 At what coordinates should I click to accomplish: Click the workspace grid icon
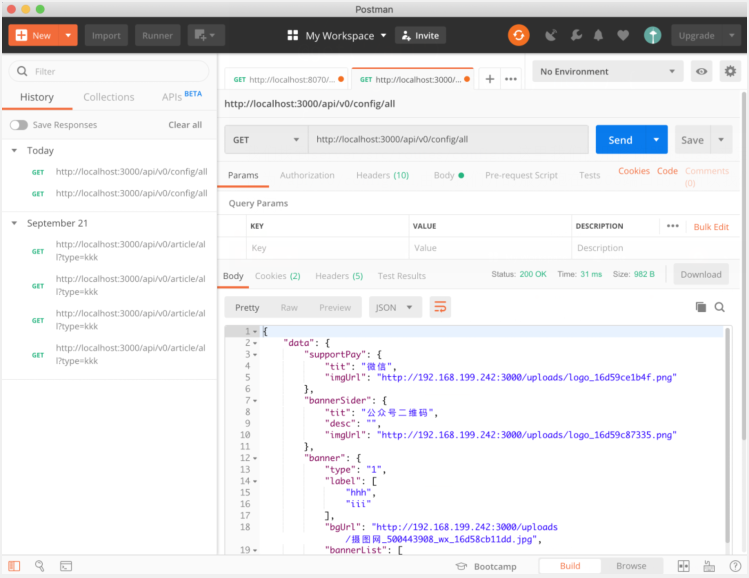click(x=292, y=35)
